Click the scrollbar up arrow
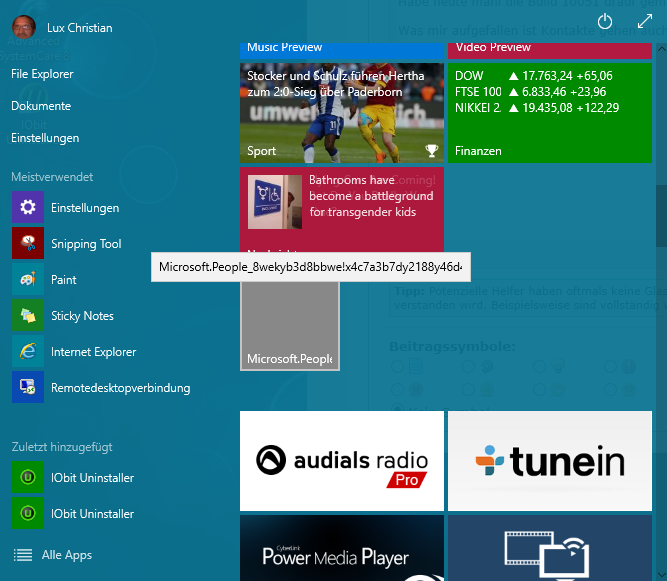 coord(661,49)
